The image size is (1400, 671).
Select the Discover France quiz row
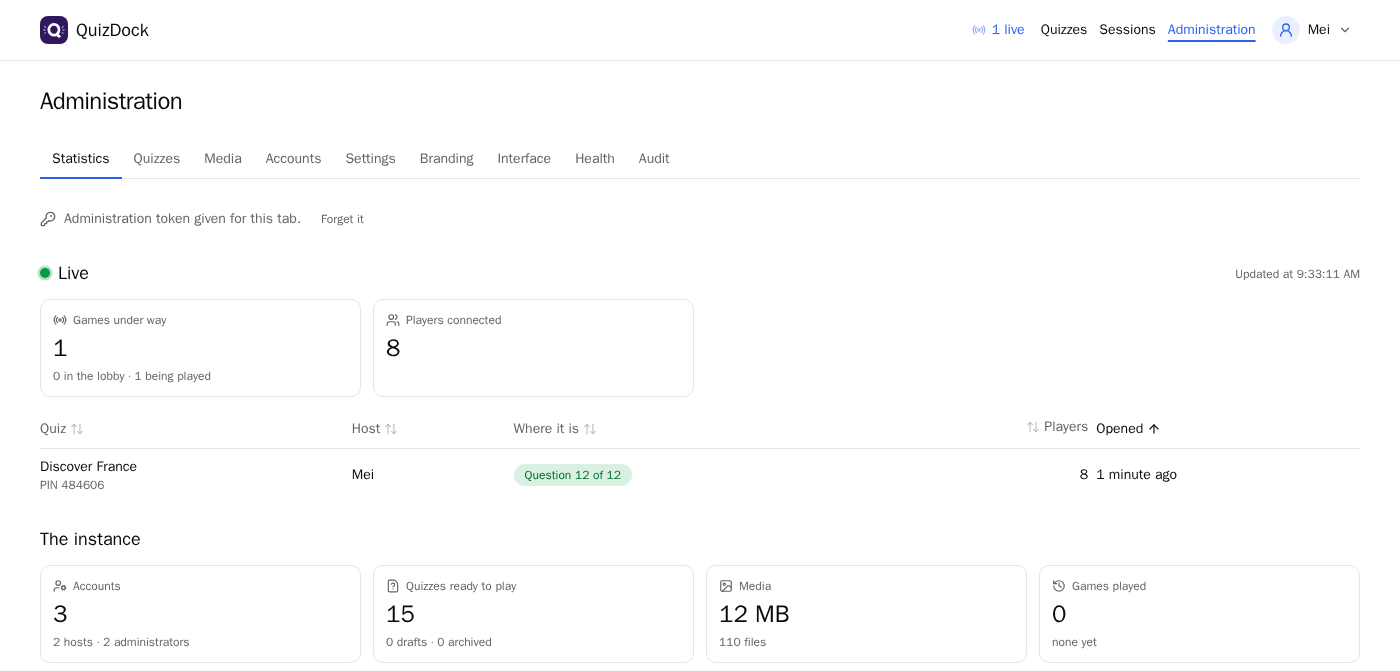[x=700, y=475]
